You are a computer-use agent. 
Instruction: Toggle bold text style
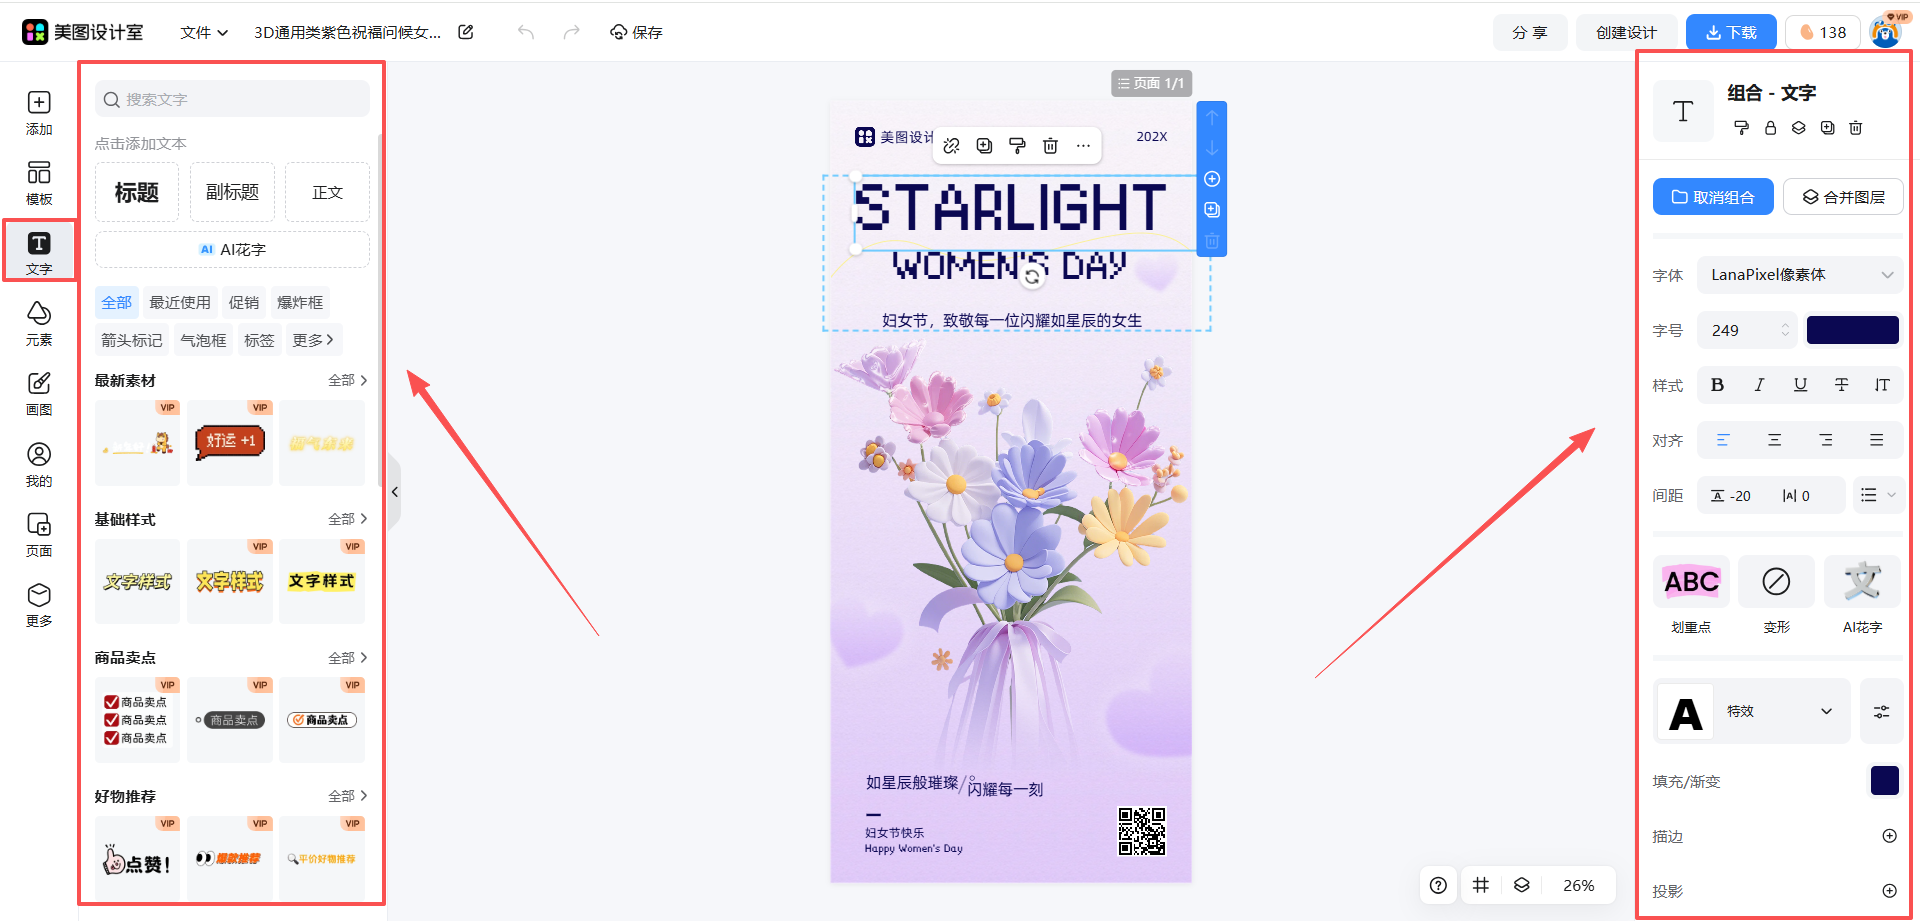pos(1717,385)
